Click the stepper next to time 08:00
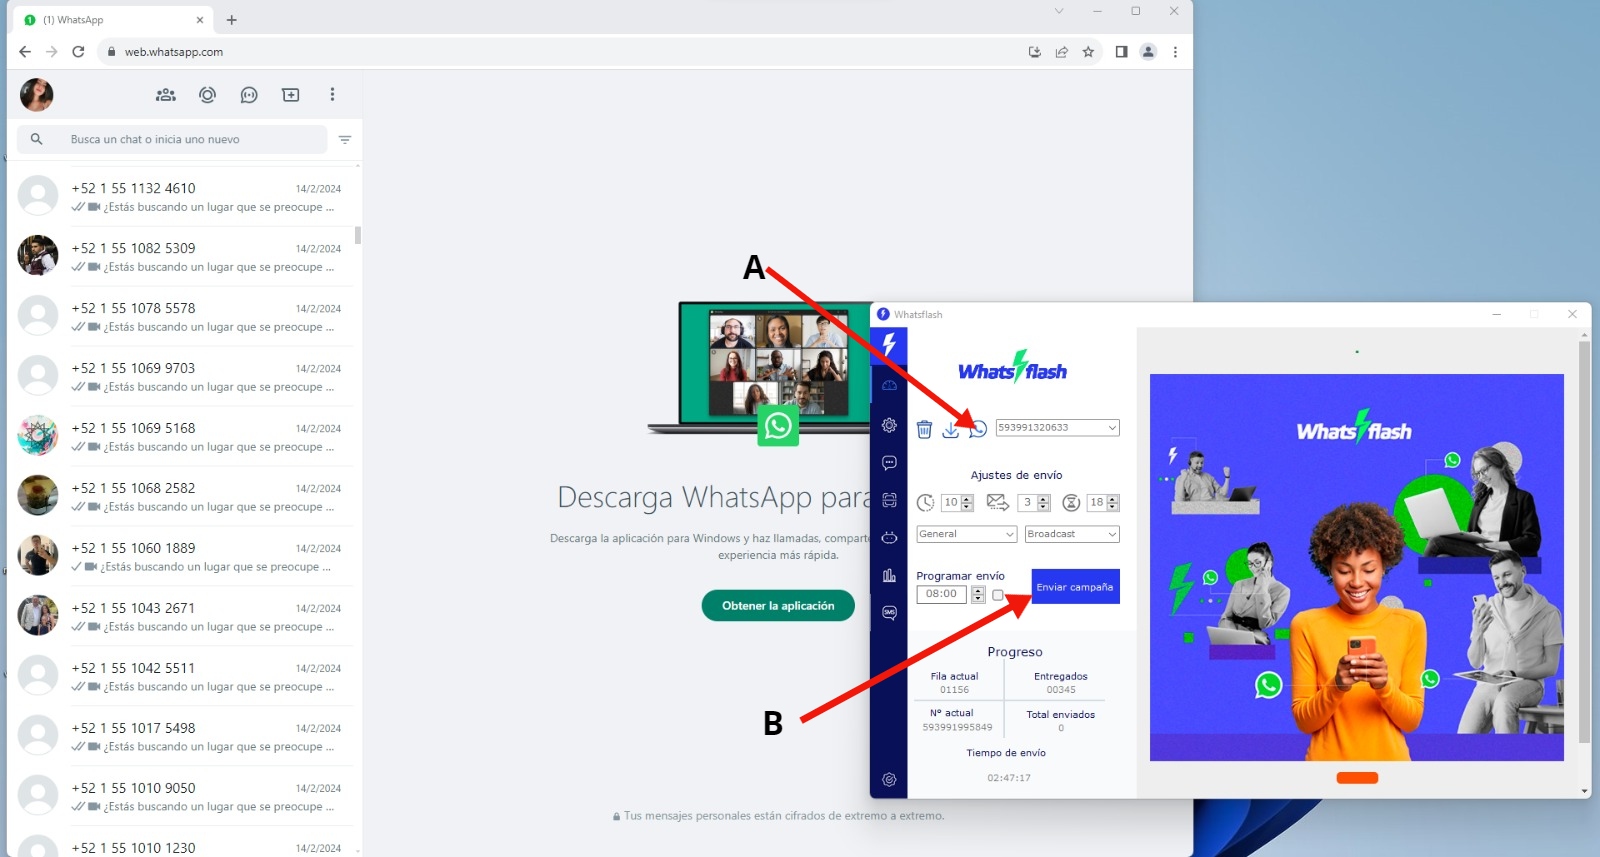The height and width of the screenshot is (857, 1600). 978,595
